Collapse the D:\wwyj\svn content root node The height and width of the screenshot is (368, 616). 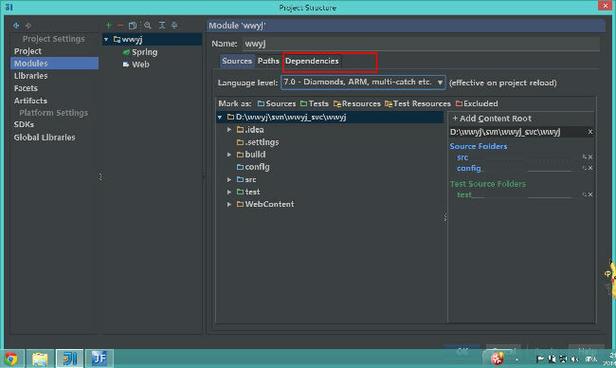pyautogui.click(x=220, y=117)
